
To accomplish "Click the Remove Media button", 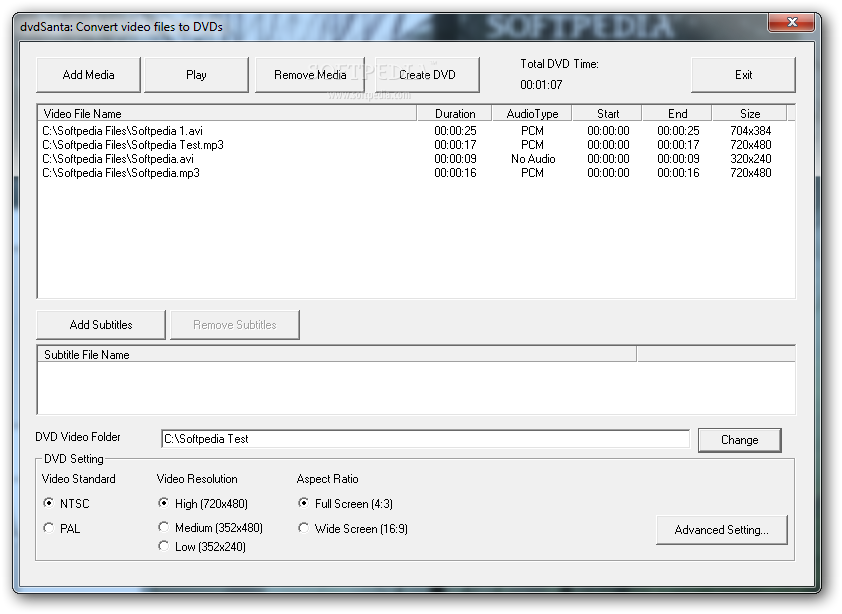I will pyautogui.click(x=310, y=75).
